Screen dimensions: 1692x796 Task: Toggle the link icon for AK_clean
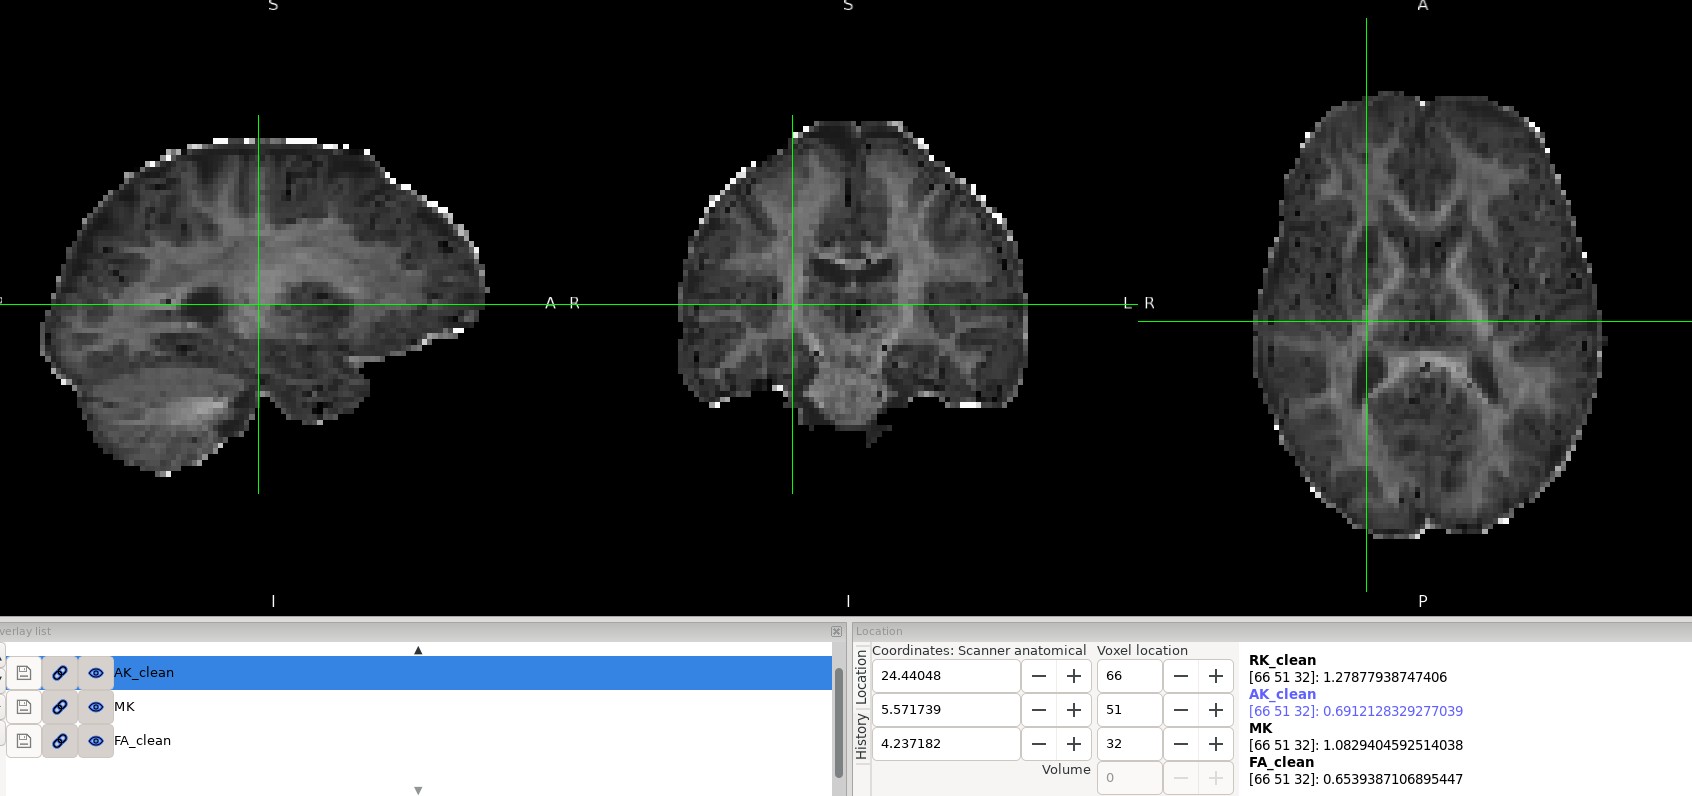[60, 673]
